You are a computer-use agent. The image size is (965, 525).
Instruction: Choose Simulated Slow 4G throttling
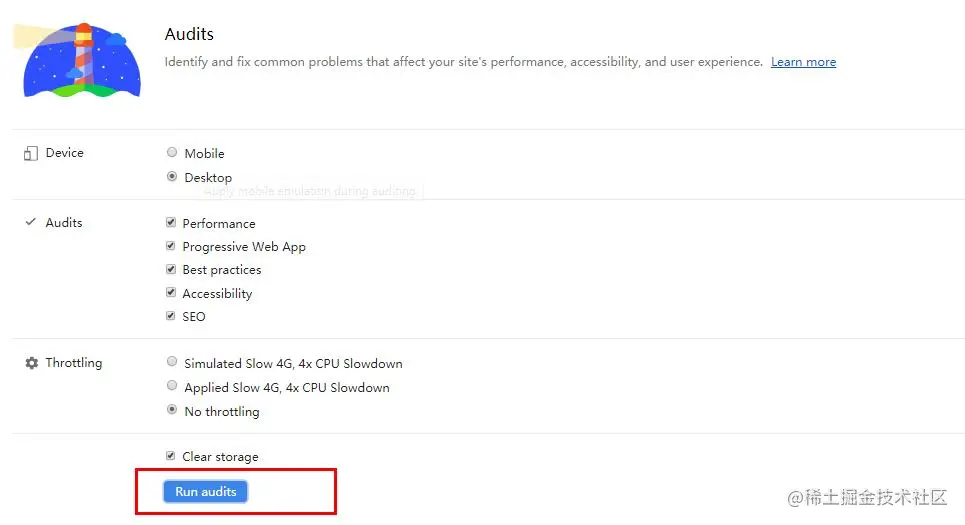[172, 363]
